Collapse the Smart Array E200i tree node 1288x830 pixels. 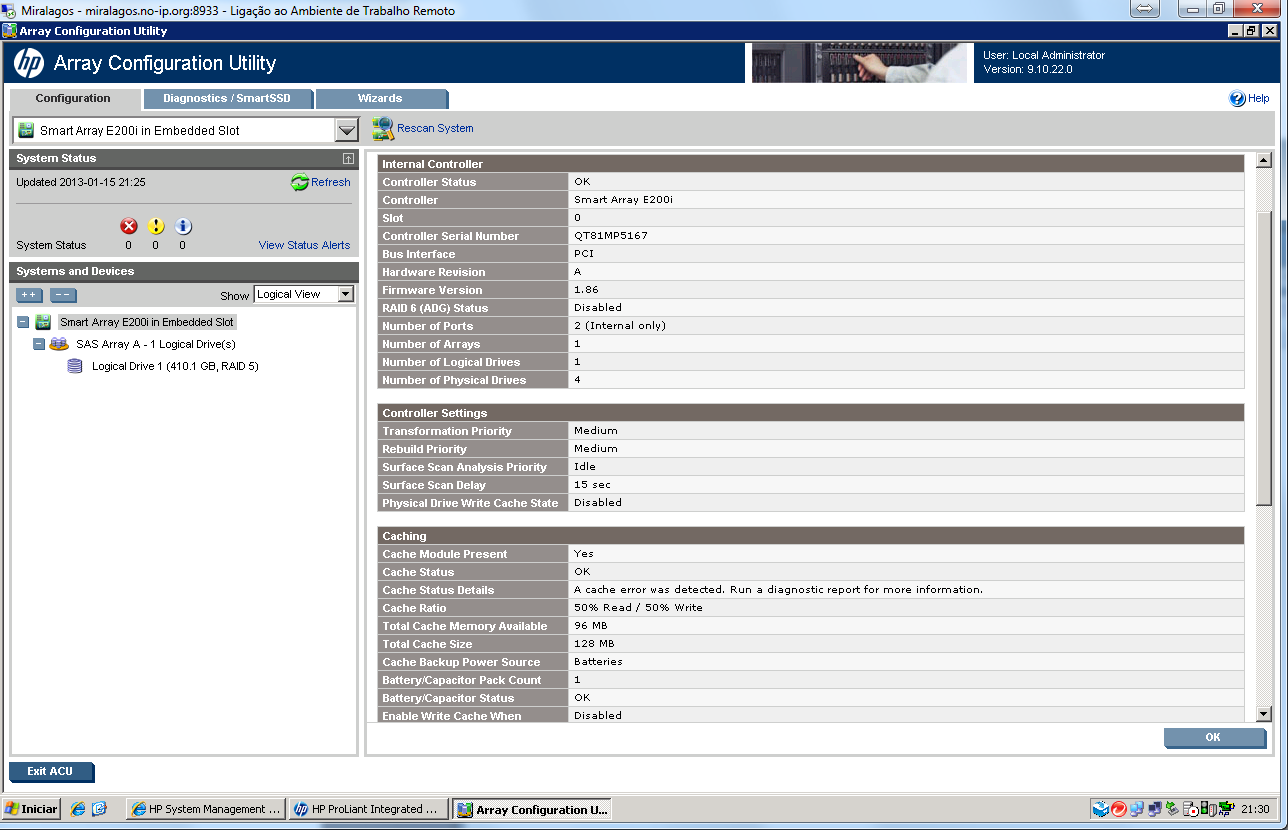tap(23, 322)
